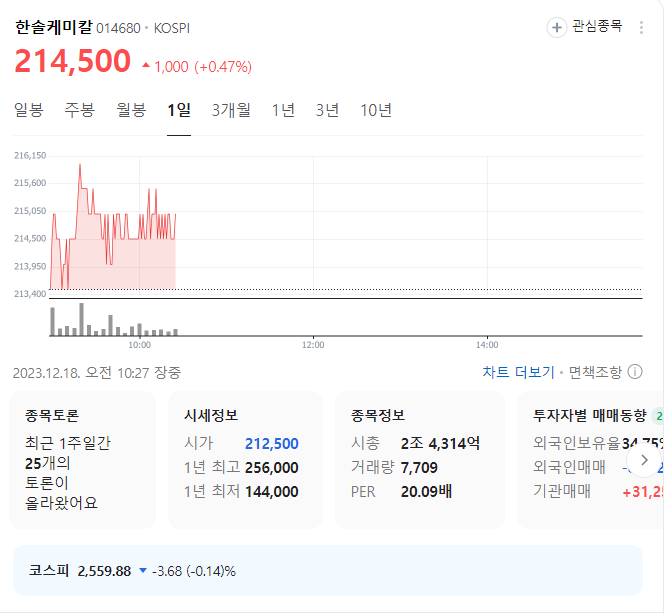Click the 코스피 index banner
This screenshot has height=614, width=664.
pyautogui.click(x=328, y=570)
